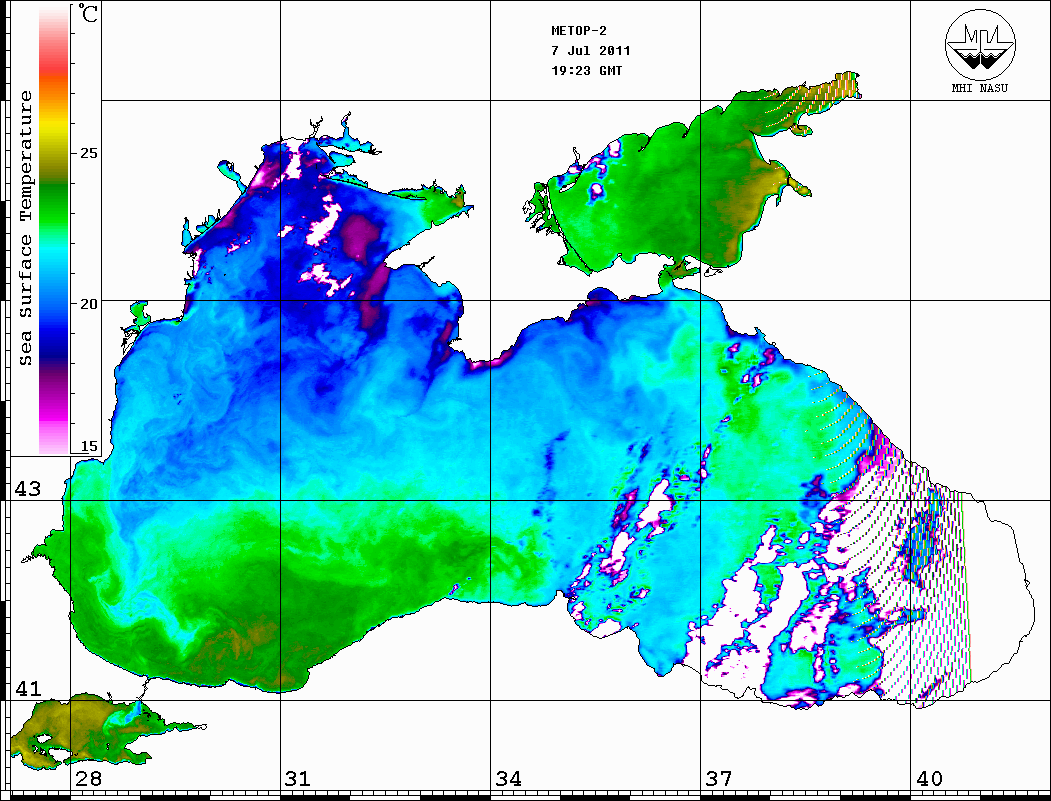Image resolution: width=1051 pixels, height=801 pixels.
Task: Click the 20 value on temperature scale
Action: tap(88, 304)
